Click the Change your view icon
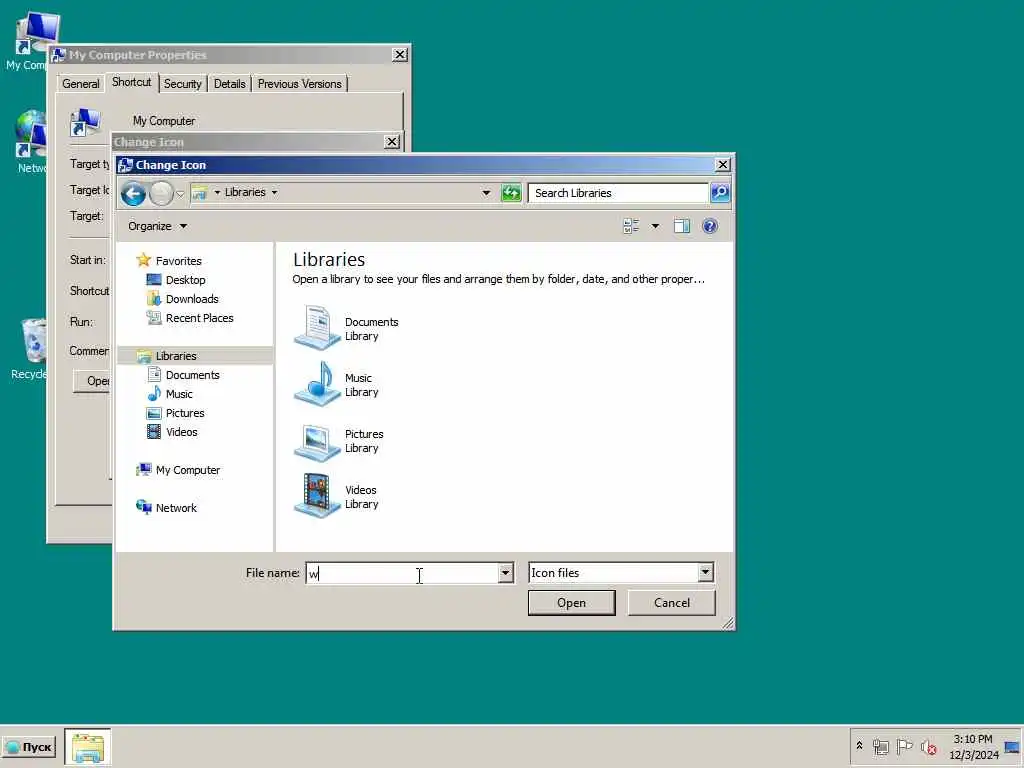1024x768 pixels. coord(631,226)
